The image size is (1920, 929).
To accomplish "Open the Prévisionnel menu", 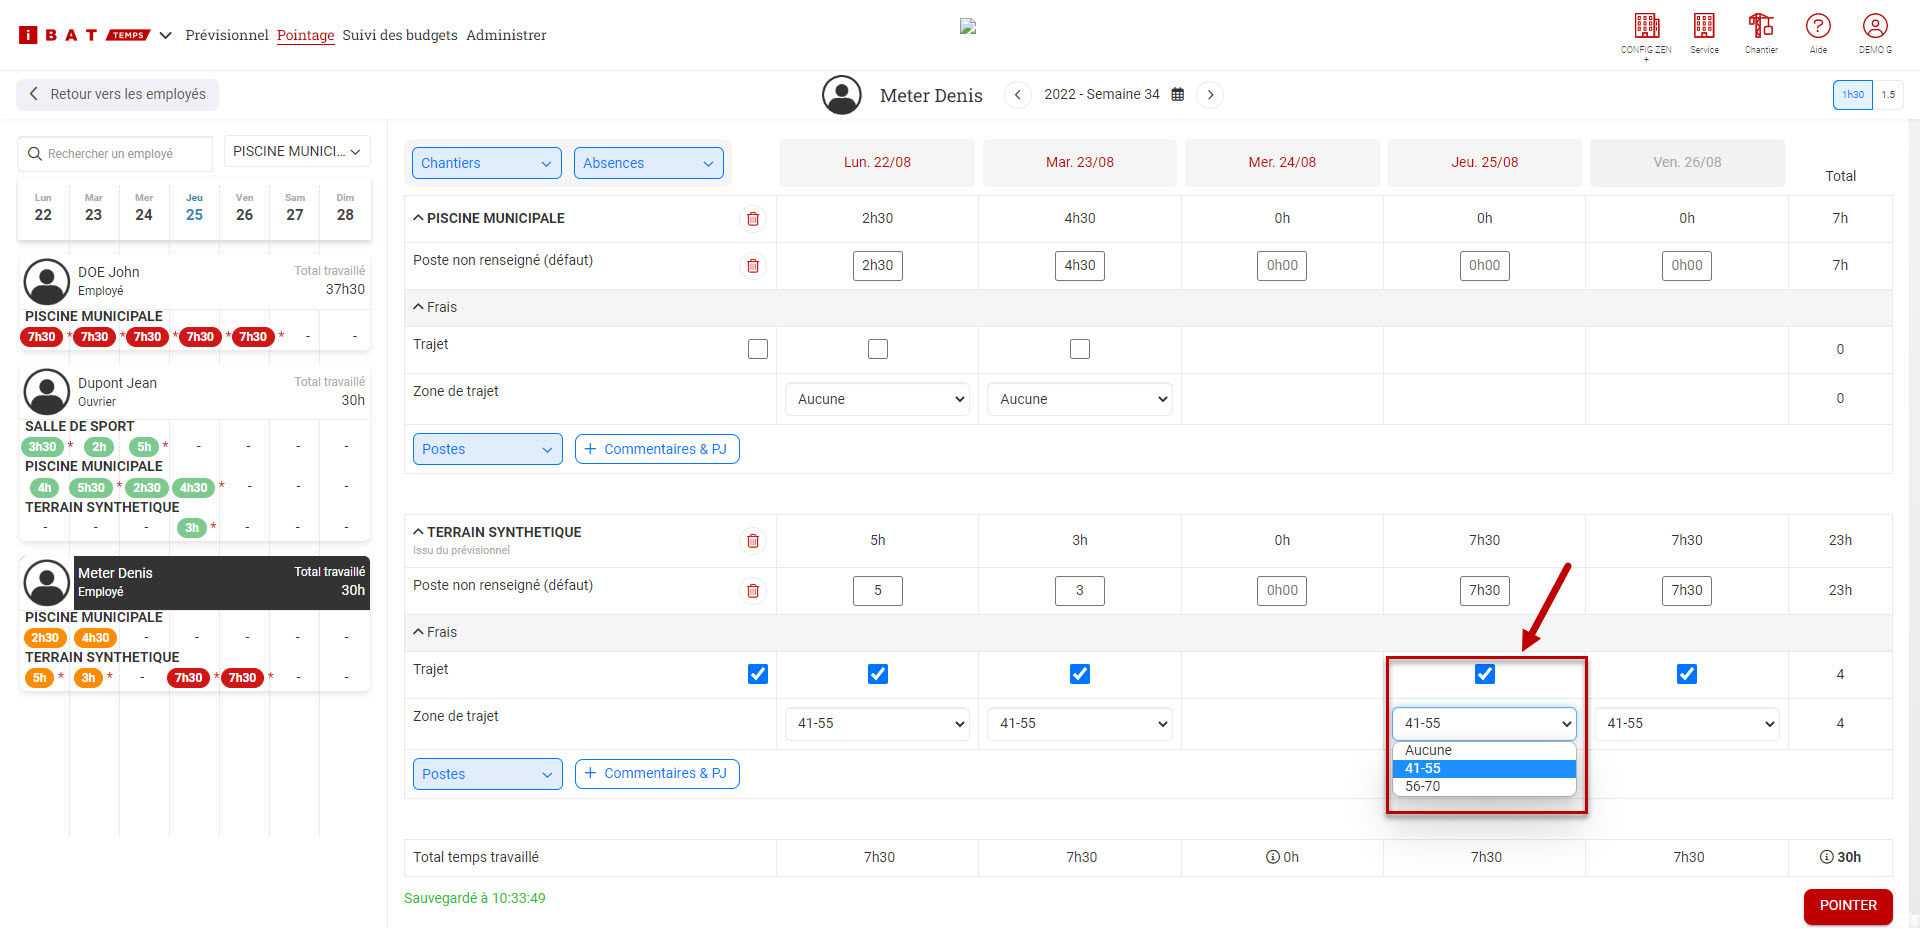I will click(227, 35).
